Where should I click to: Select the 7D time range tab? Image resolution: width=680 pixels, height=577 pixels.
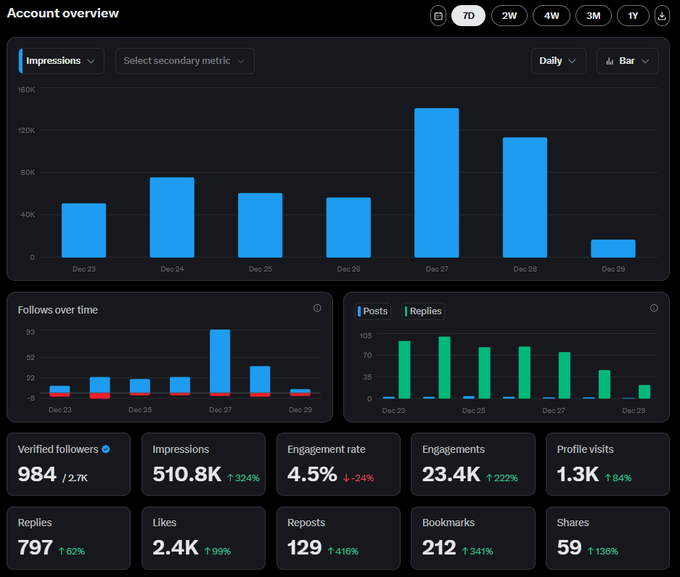(x=468, y=16)
